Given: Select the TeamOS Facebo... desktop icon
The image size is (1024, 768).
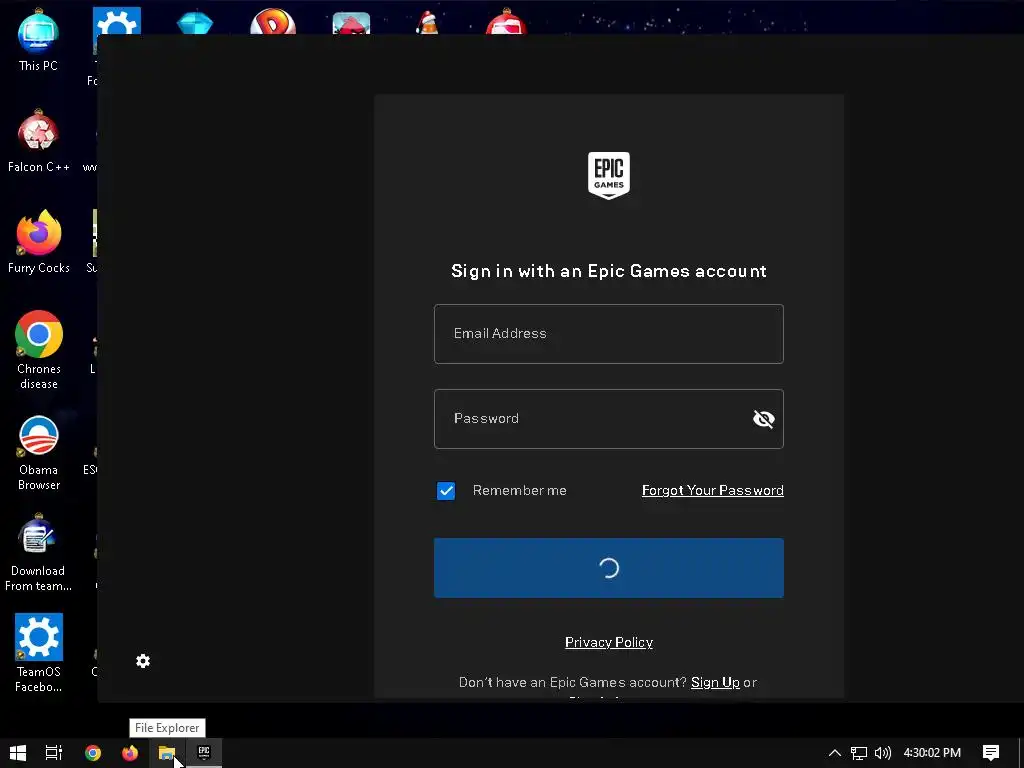Looking at the screenshot, I should click(x=39, y=653).
